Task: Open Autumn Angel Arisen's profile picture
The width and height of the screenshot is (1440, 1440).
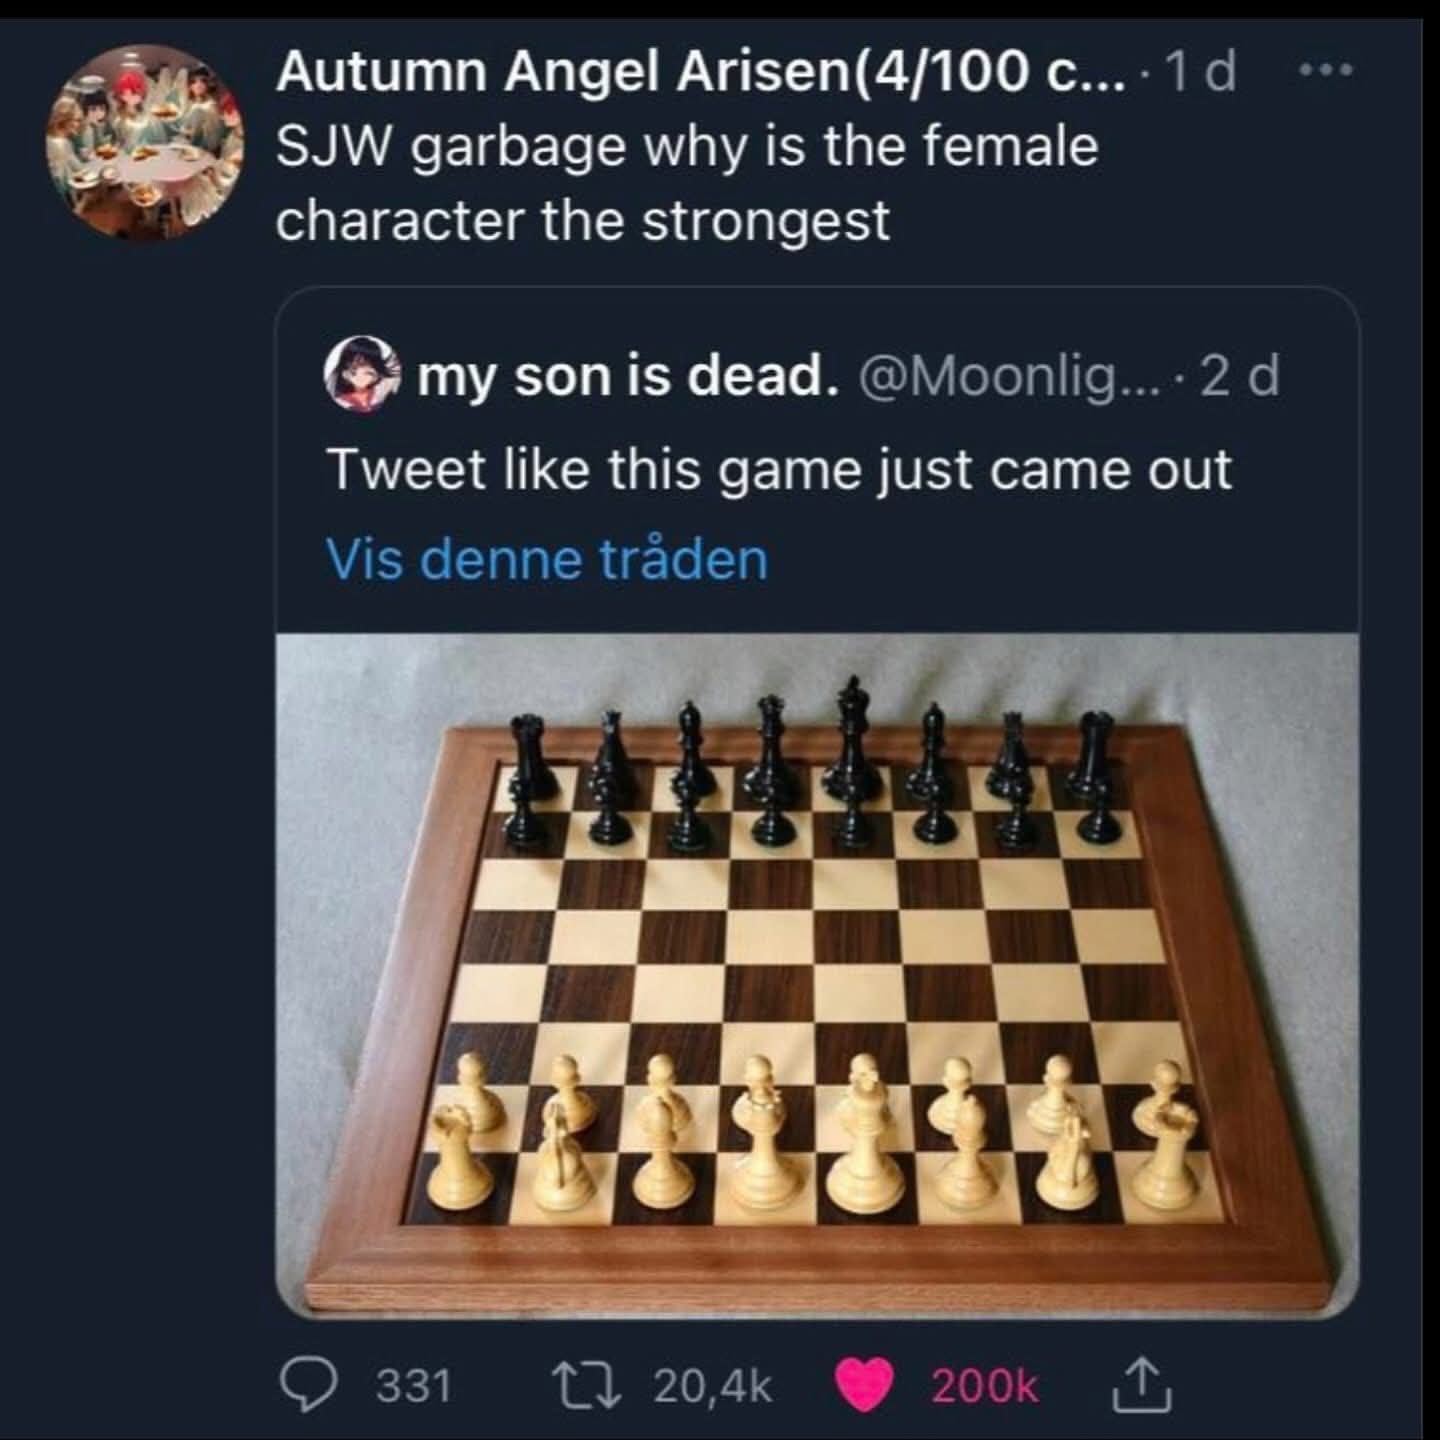Action: 145,142
